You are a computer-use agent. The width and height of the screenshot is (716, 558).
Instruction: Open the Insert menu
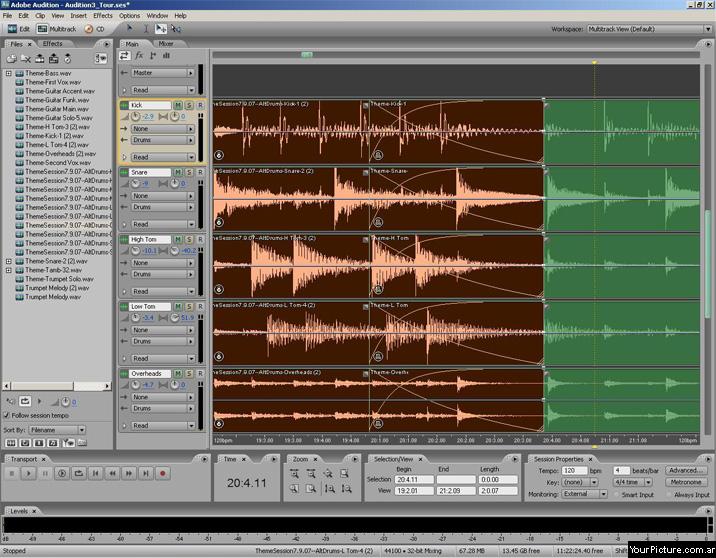click(79, 16)
